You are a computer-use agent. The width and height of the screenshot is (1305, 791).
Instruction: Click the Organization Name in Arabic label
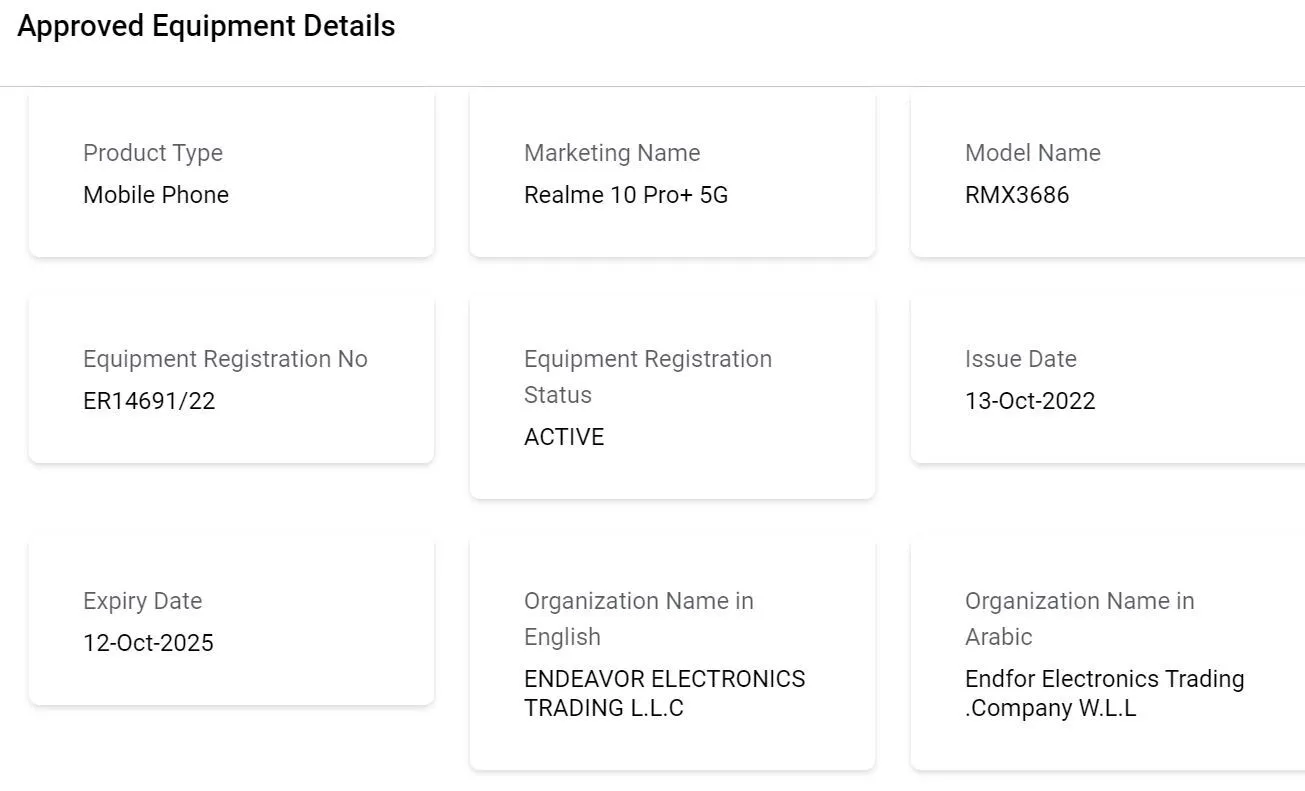click(x=1079, y=618)
